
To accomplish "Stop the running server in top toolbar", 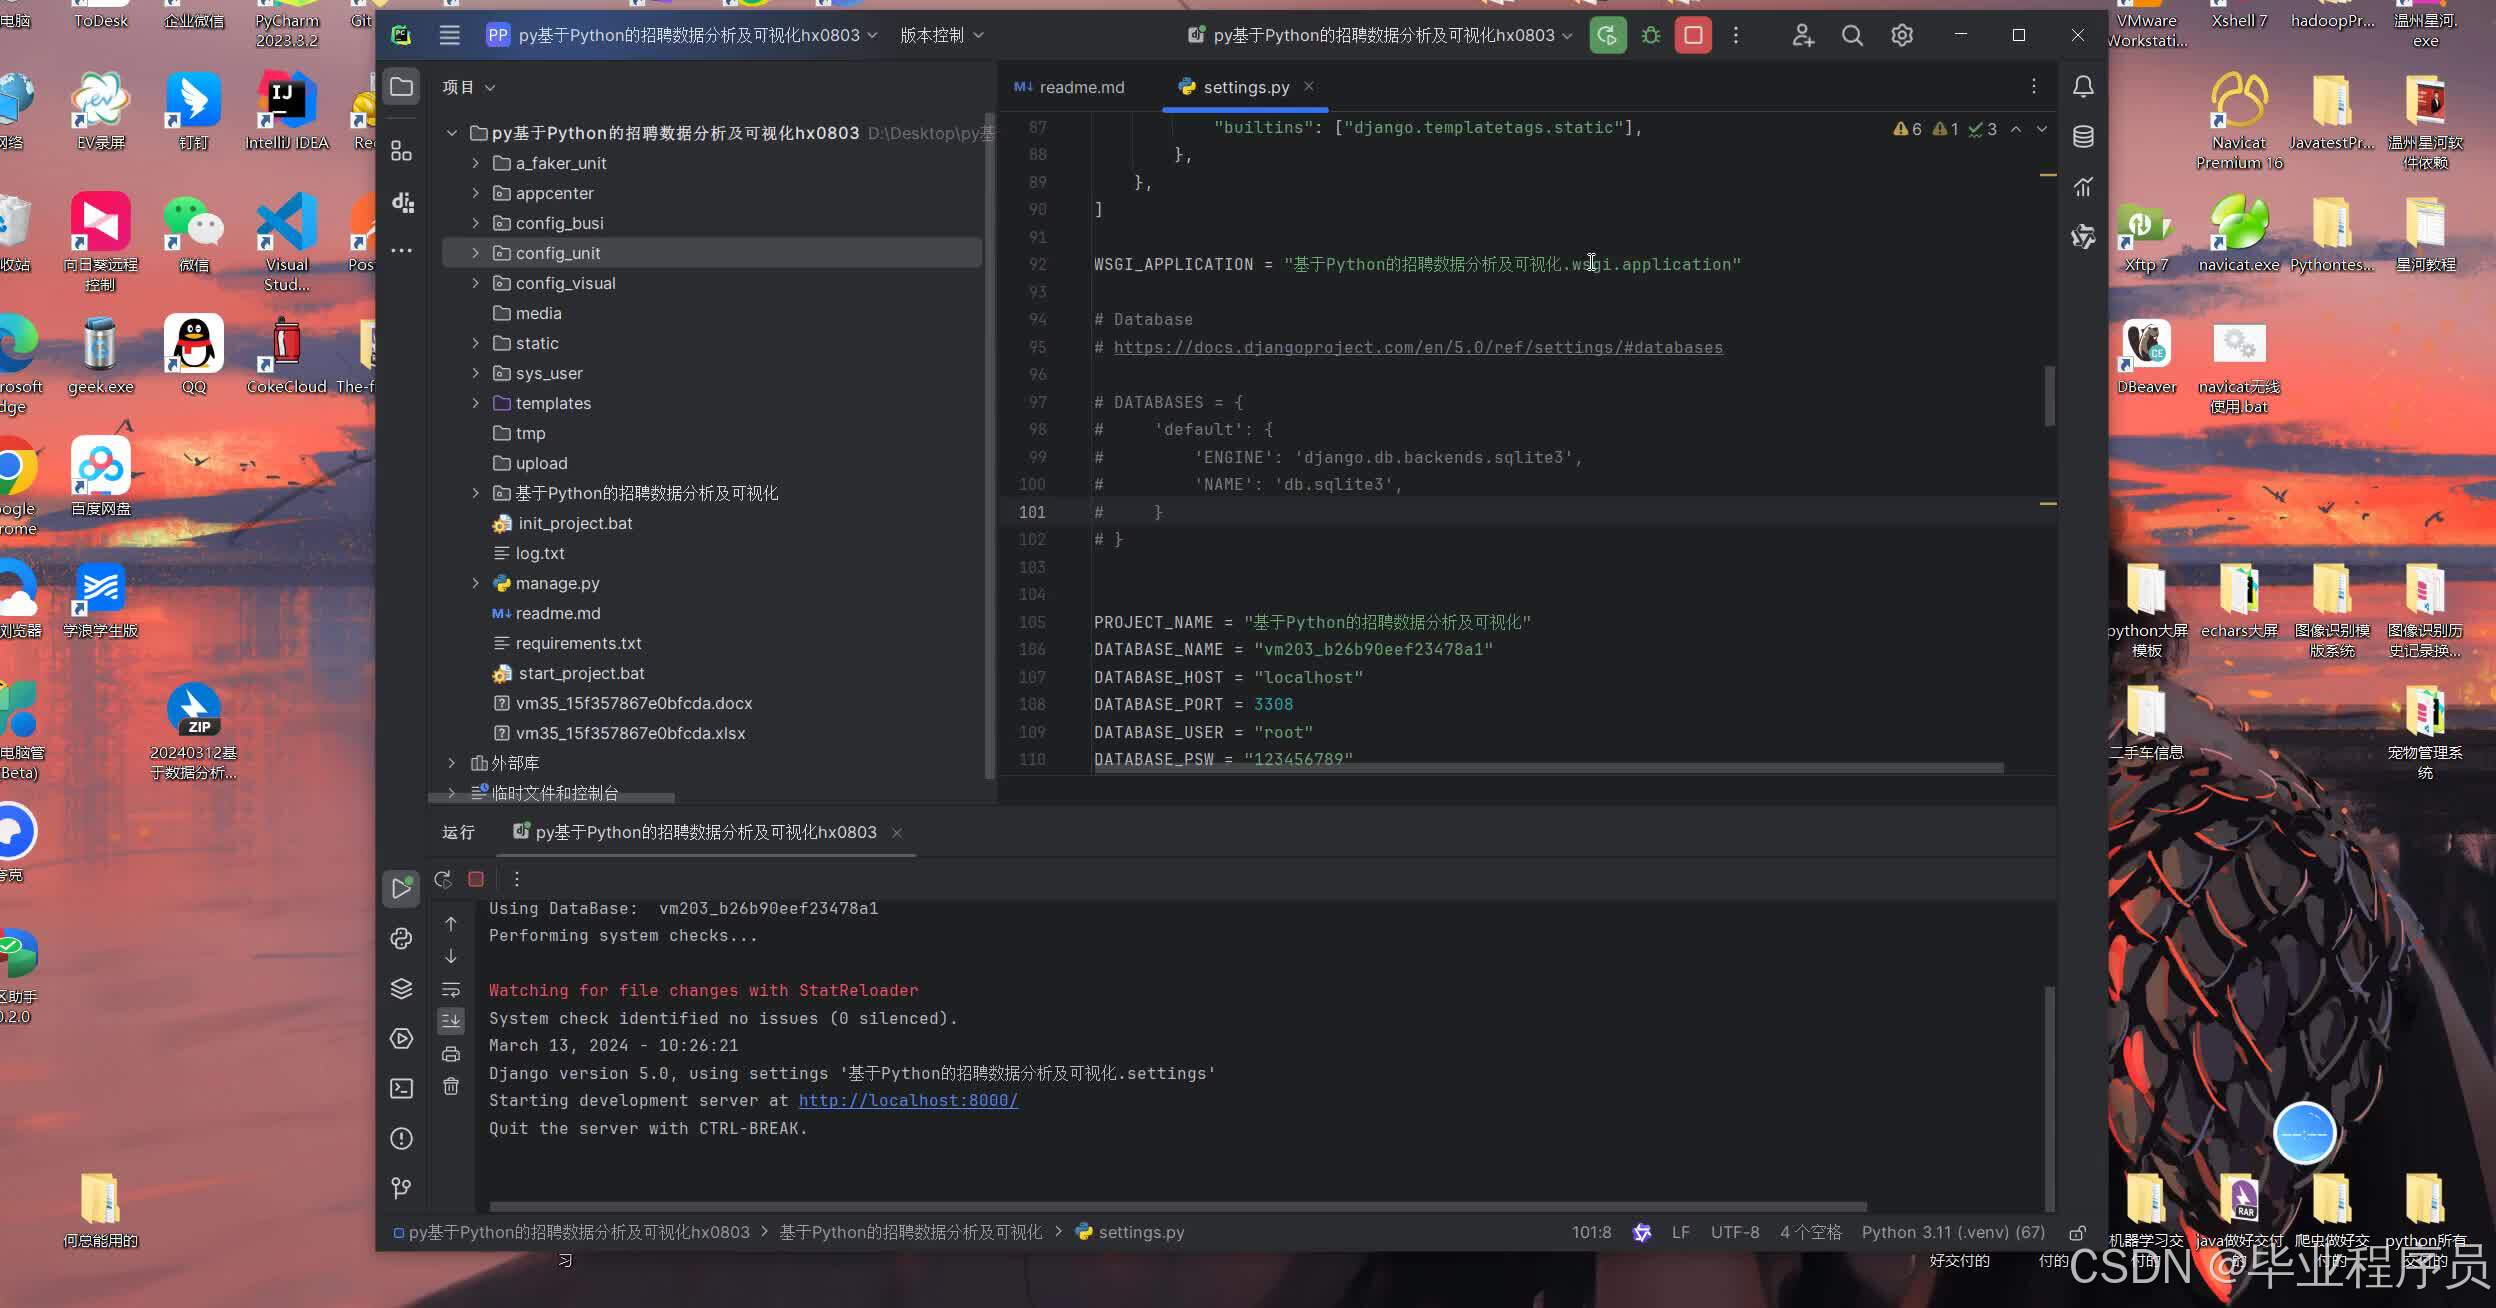I will [x=1693, y=35].
